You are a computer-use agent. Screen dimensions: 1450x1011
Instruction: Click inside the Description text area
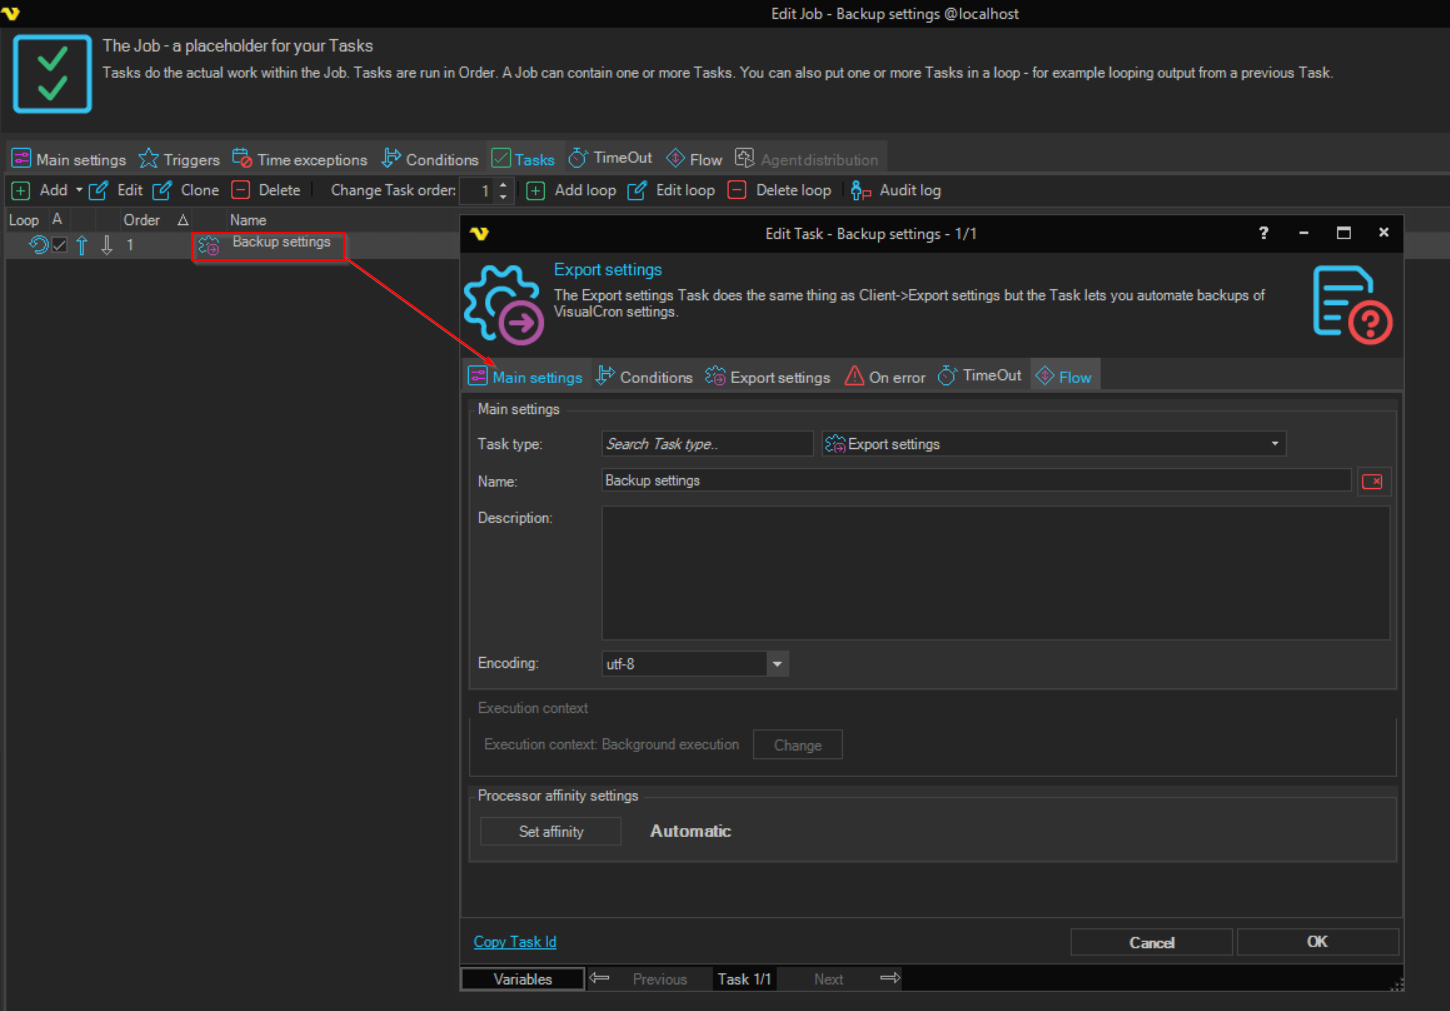(995, 573)
